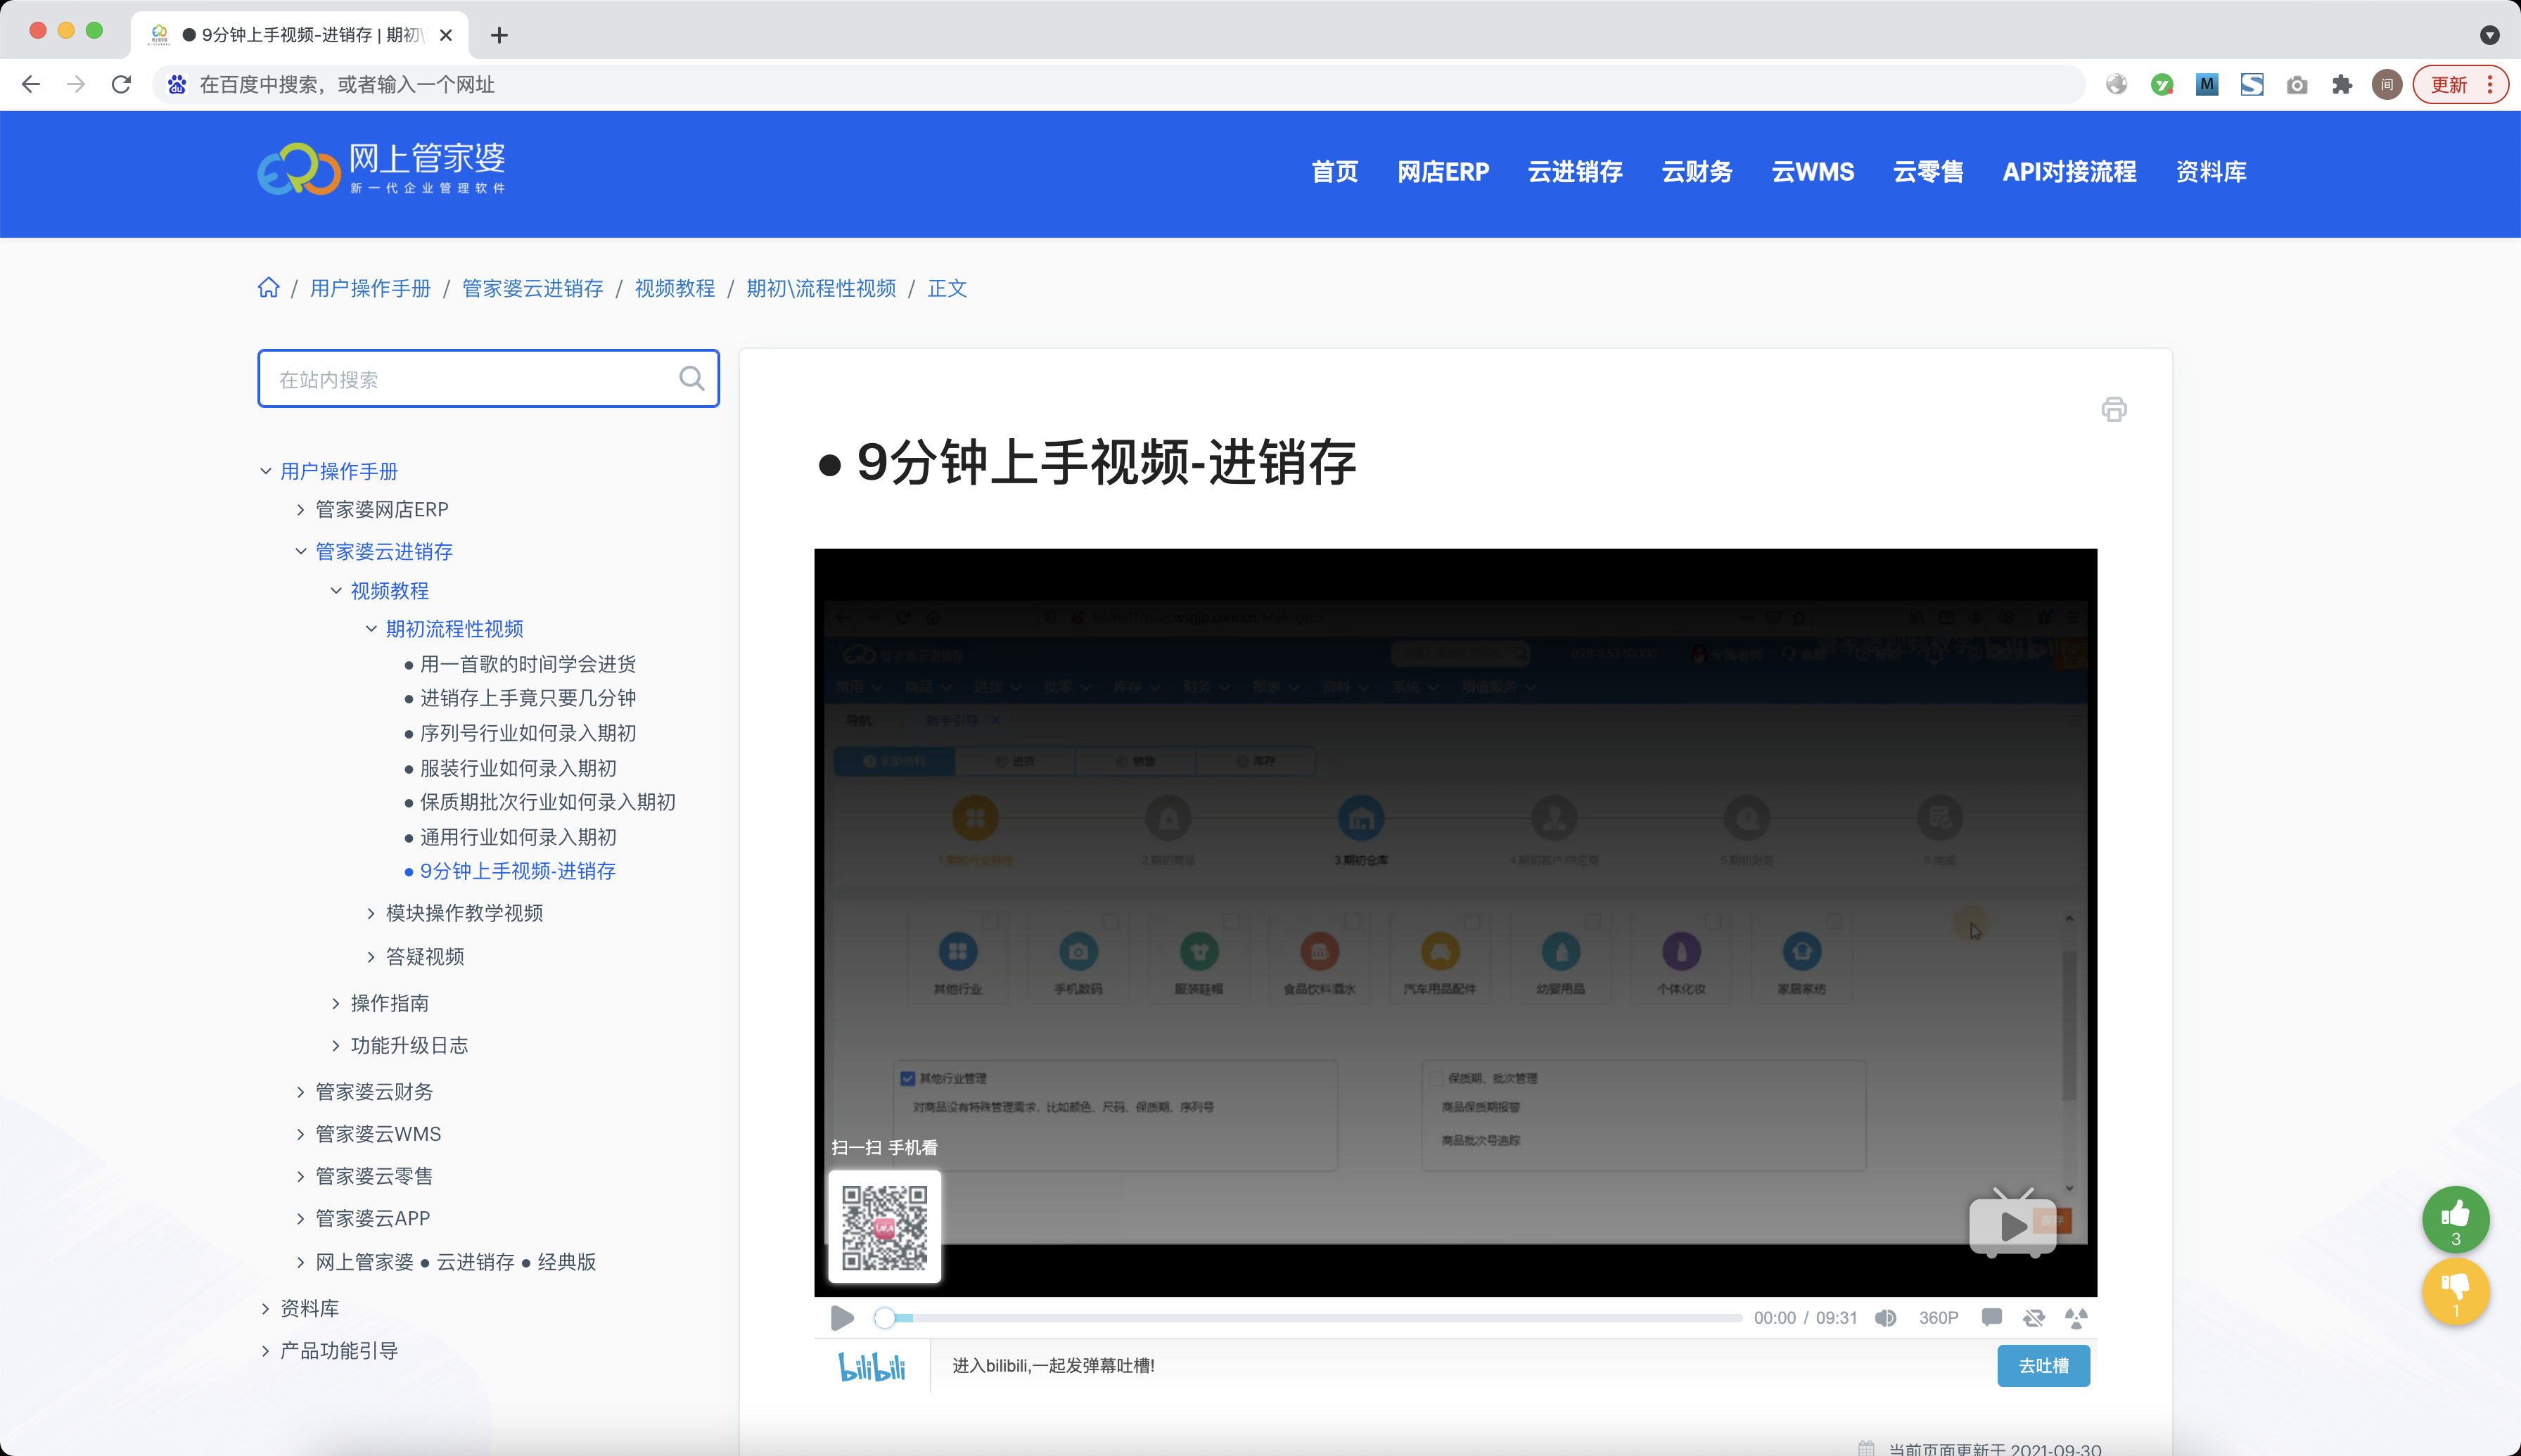Open the 360P quality selector
This screenshot has height=1456, width=2521.
pos(1938,1318)
